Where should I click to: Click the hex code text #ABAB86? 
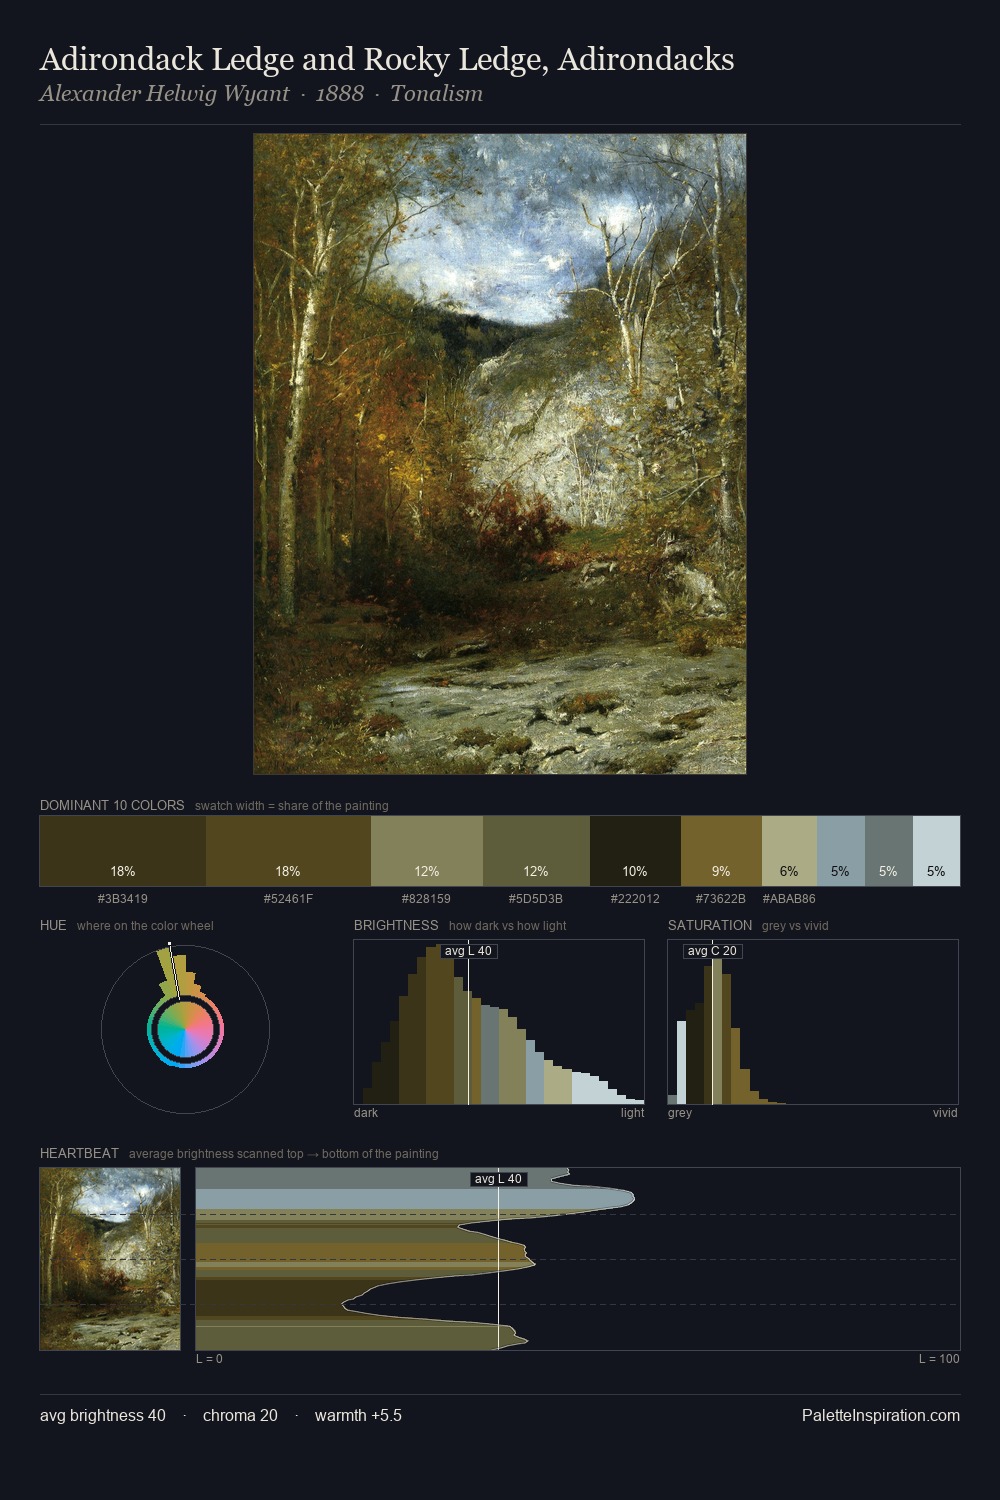pos(789,899)
